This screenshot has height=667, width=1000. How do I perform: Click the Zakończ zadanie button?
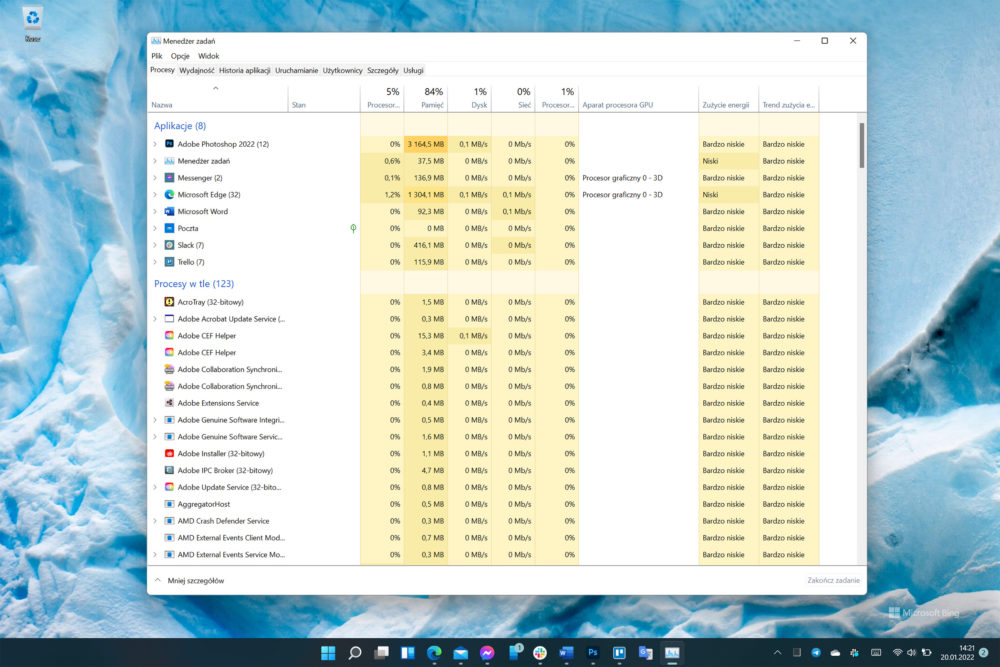[x=833, y=580]
